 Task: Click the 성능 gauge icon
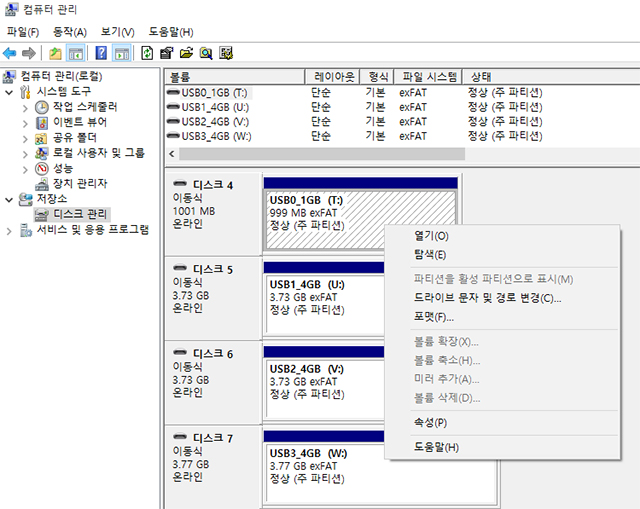41,169
